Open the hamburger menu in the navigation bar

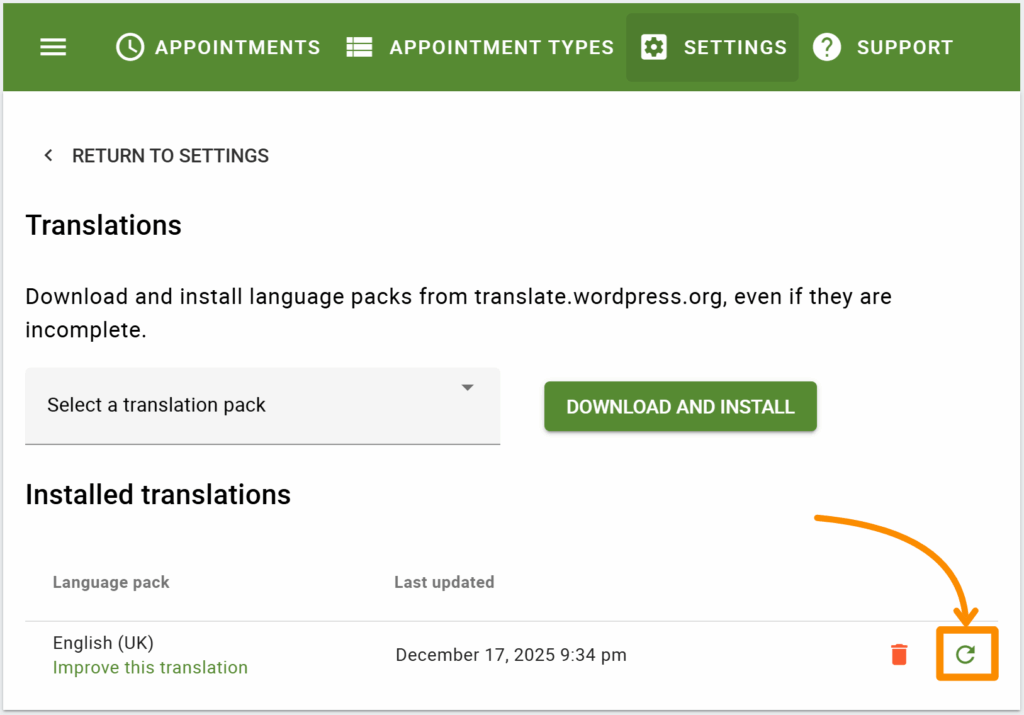[x=52, y=46]
